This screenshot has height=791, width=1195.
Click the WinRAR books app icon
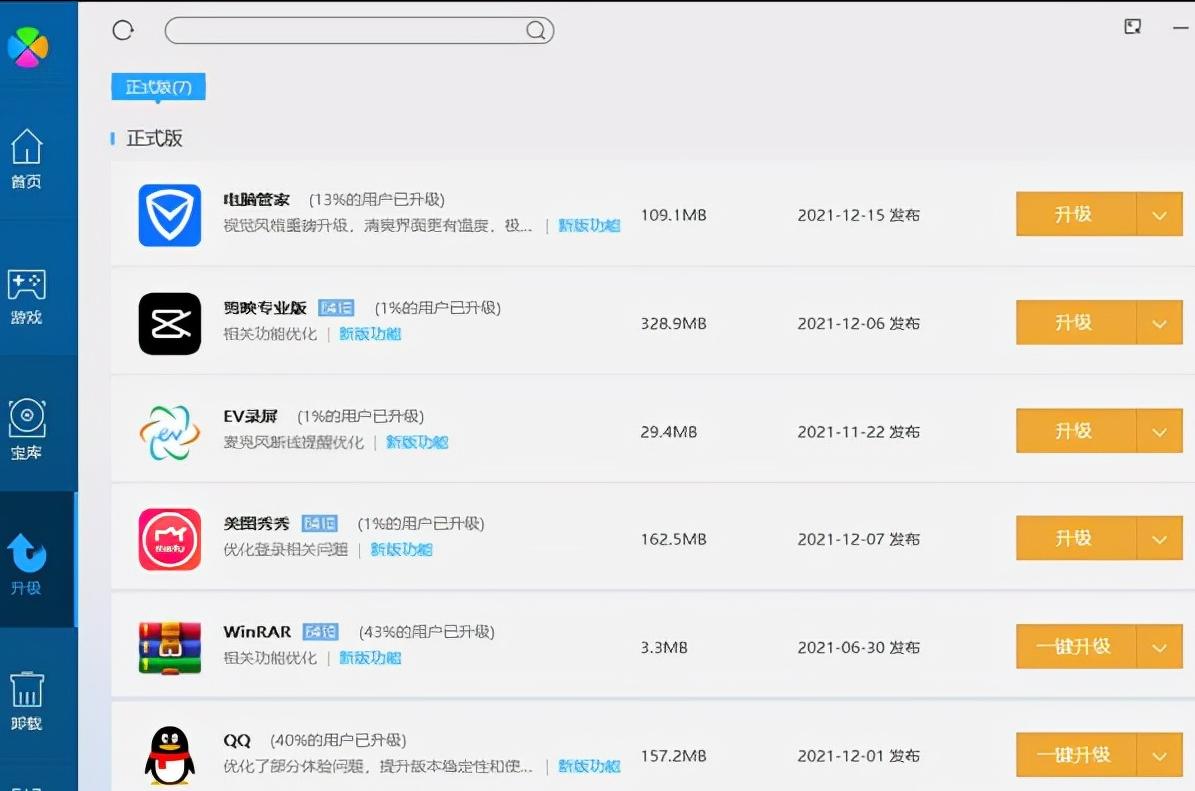pos(169,646)
